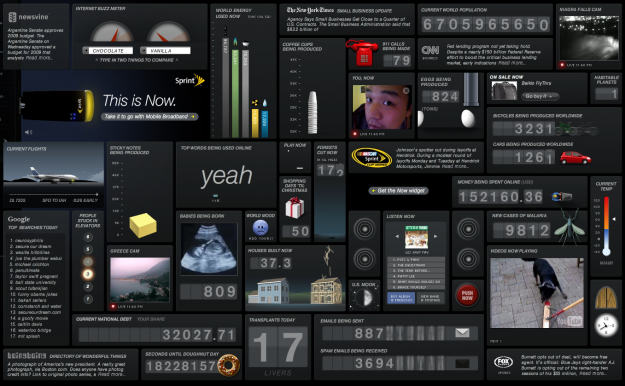Screen dimensions: 625x386
Task: Select elevator floor button 2
Action: 88,286
